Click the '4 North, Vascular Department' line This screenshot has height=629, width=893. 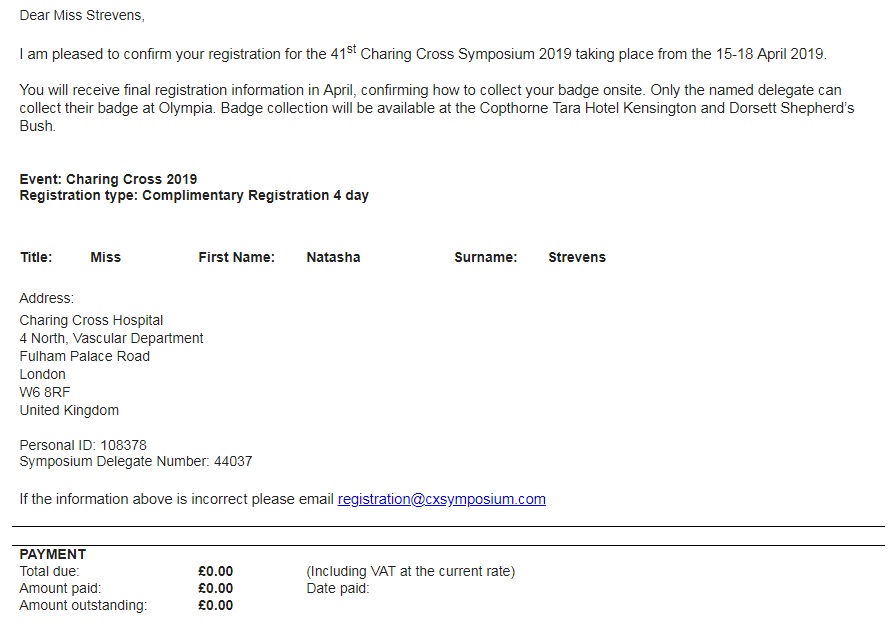(111, 338)
